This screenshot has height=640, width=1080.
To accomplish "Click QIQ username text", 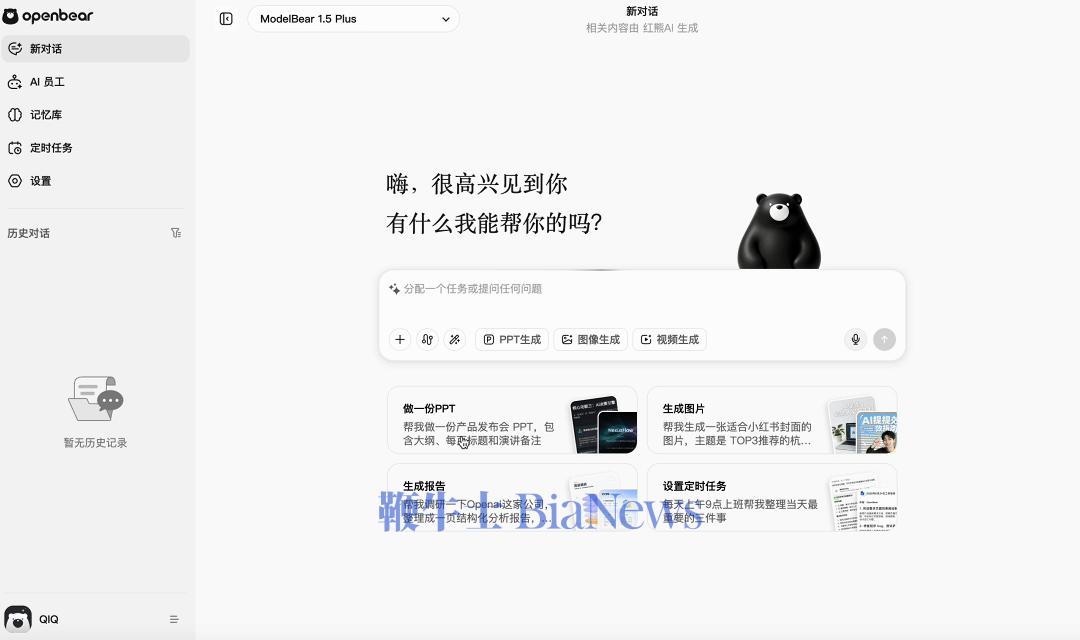I will coord(49,619).
